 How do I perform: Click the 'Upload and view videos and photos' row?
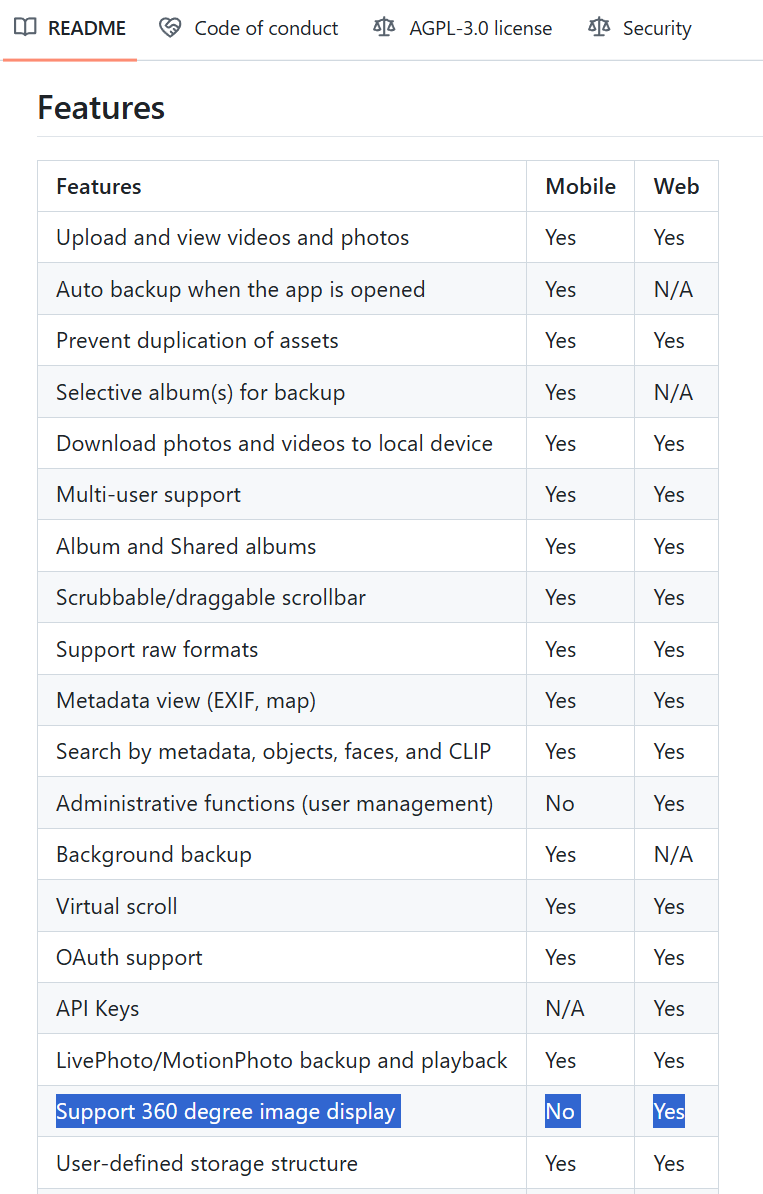click(232, 237)
